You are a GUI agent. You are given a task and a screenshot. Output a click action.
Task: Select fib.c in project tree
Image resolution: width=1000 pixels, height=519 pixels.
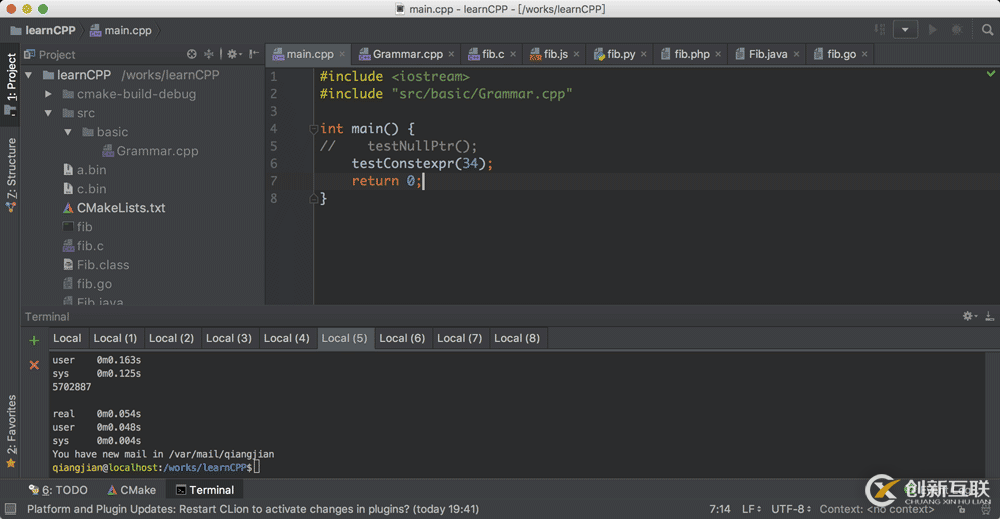pyautogui.click(x=84, y=246)
